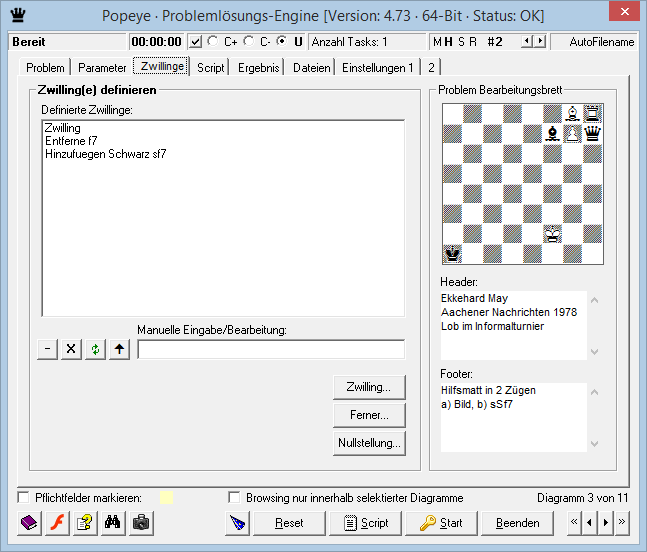Select the C+ radio button

click(x=213, y=41)
